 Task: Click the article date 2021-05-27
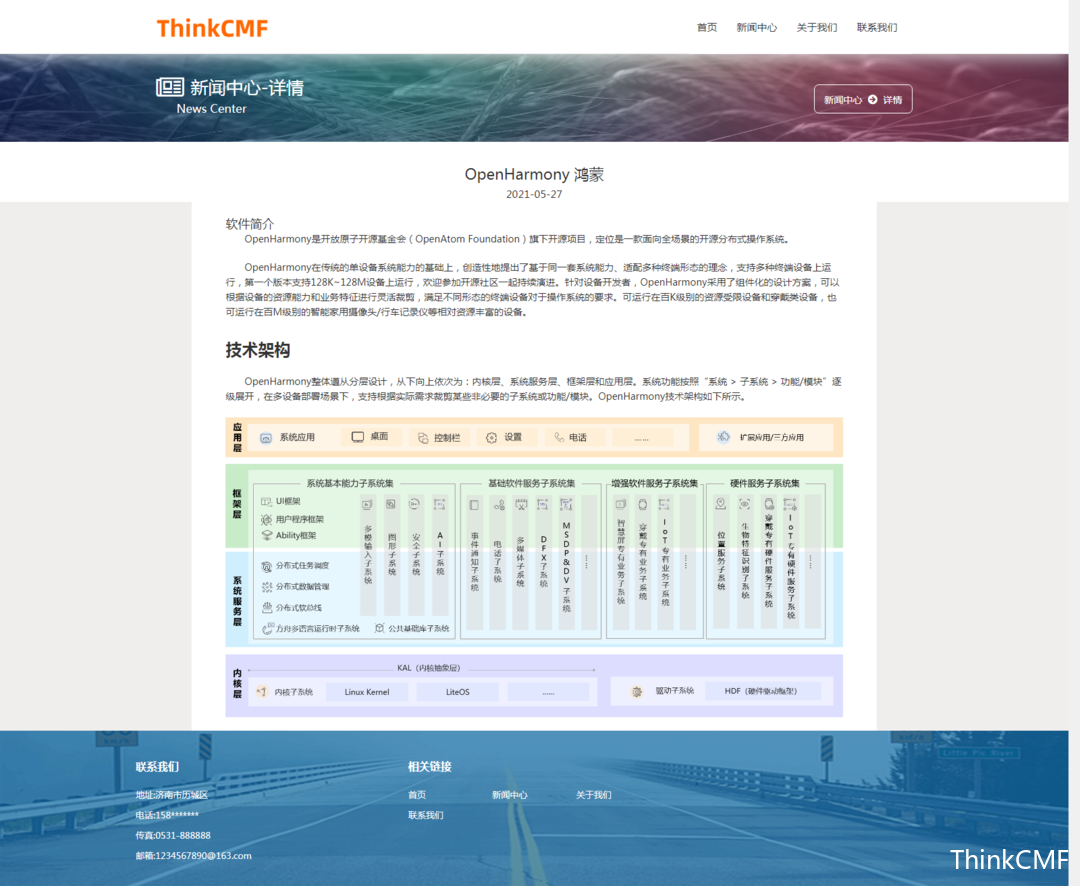point(534,194)
